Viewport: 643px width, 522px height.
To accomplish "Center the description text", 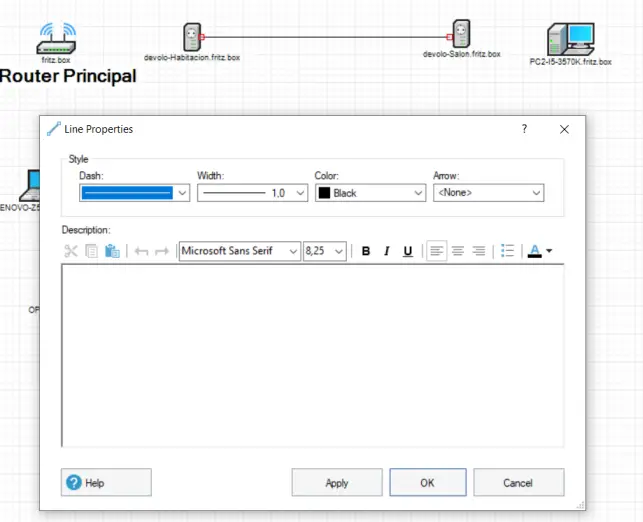I will coord(458,251).
